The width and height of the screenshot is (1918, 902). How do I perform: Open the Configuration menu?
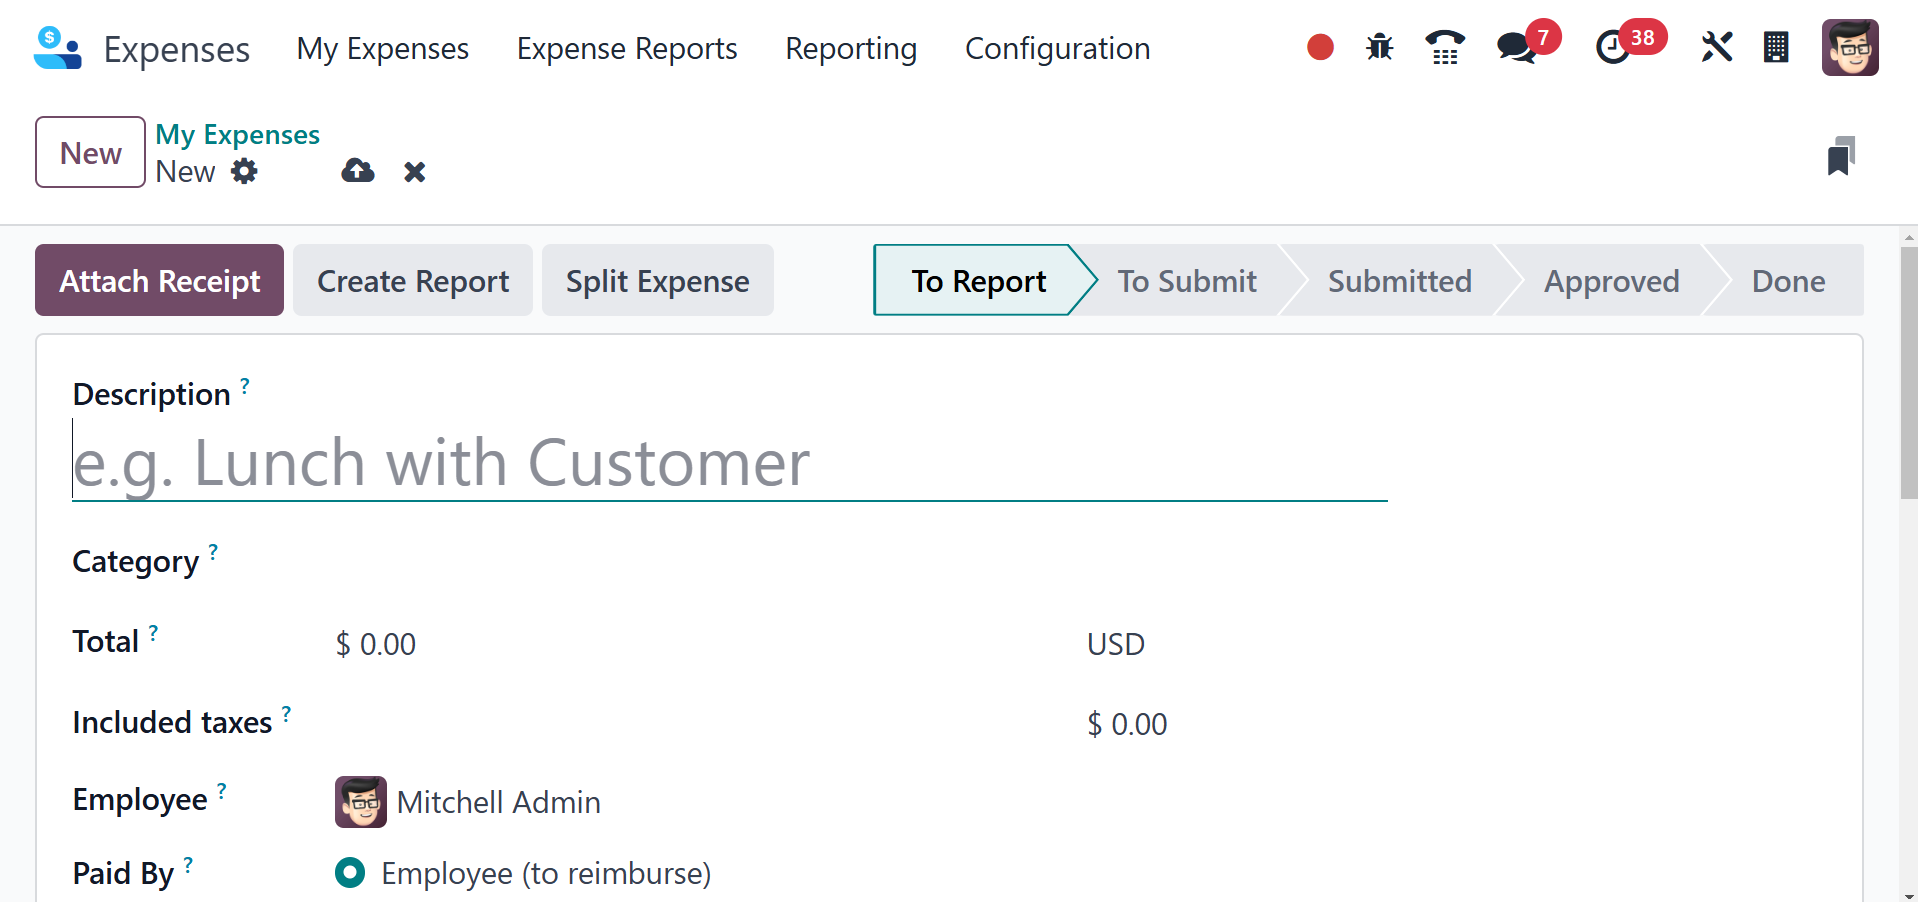(1057, 48)
